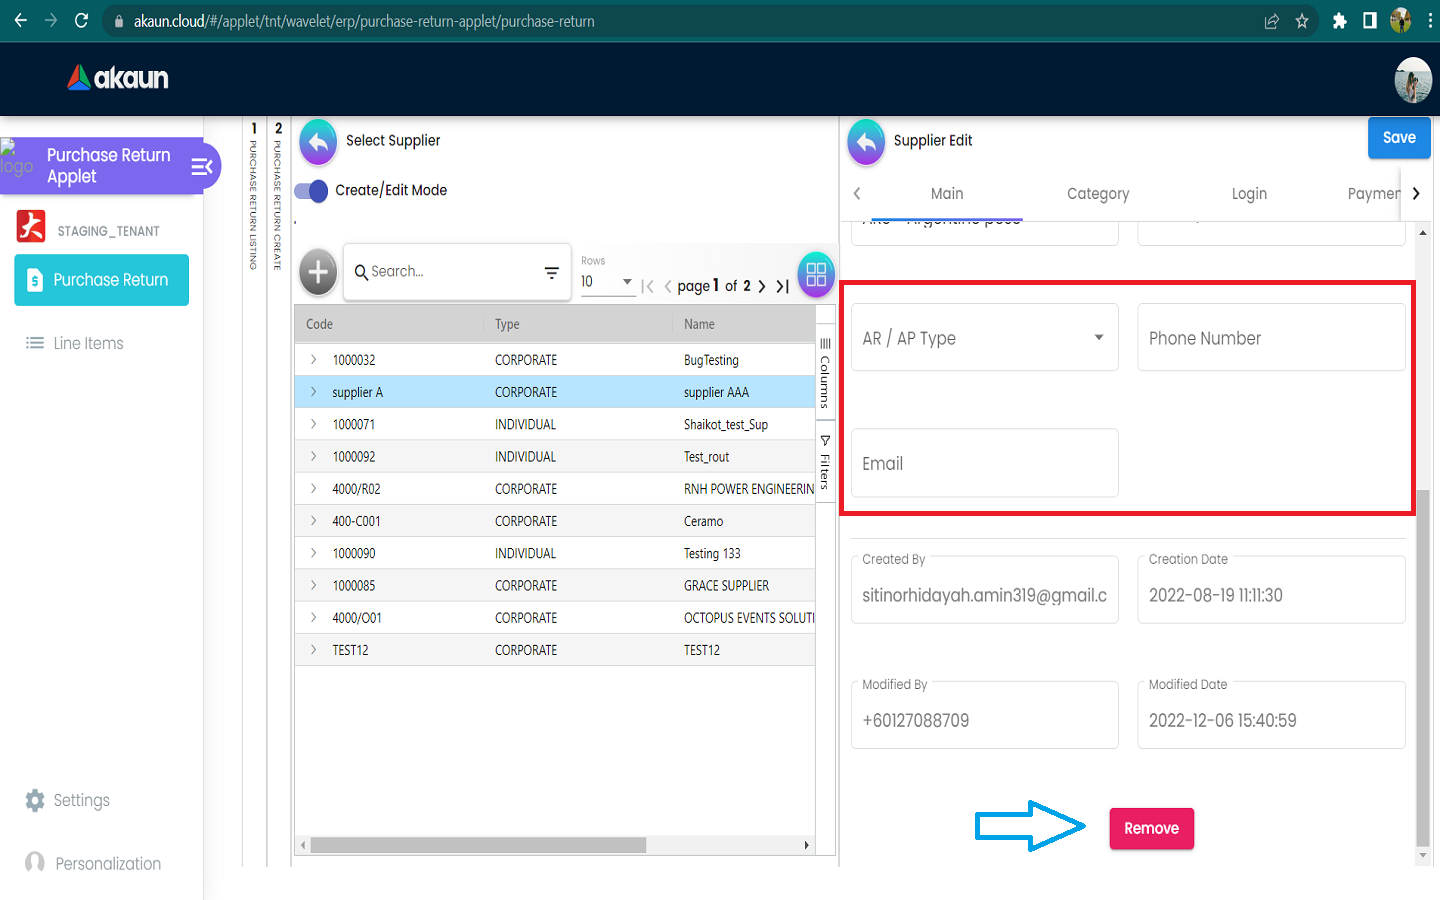Share this page from the address bar
Image resolution: width=1440 pixels, height=900 pixels.
[1272, 21]
